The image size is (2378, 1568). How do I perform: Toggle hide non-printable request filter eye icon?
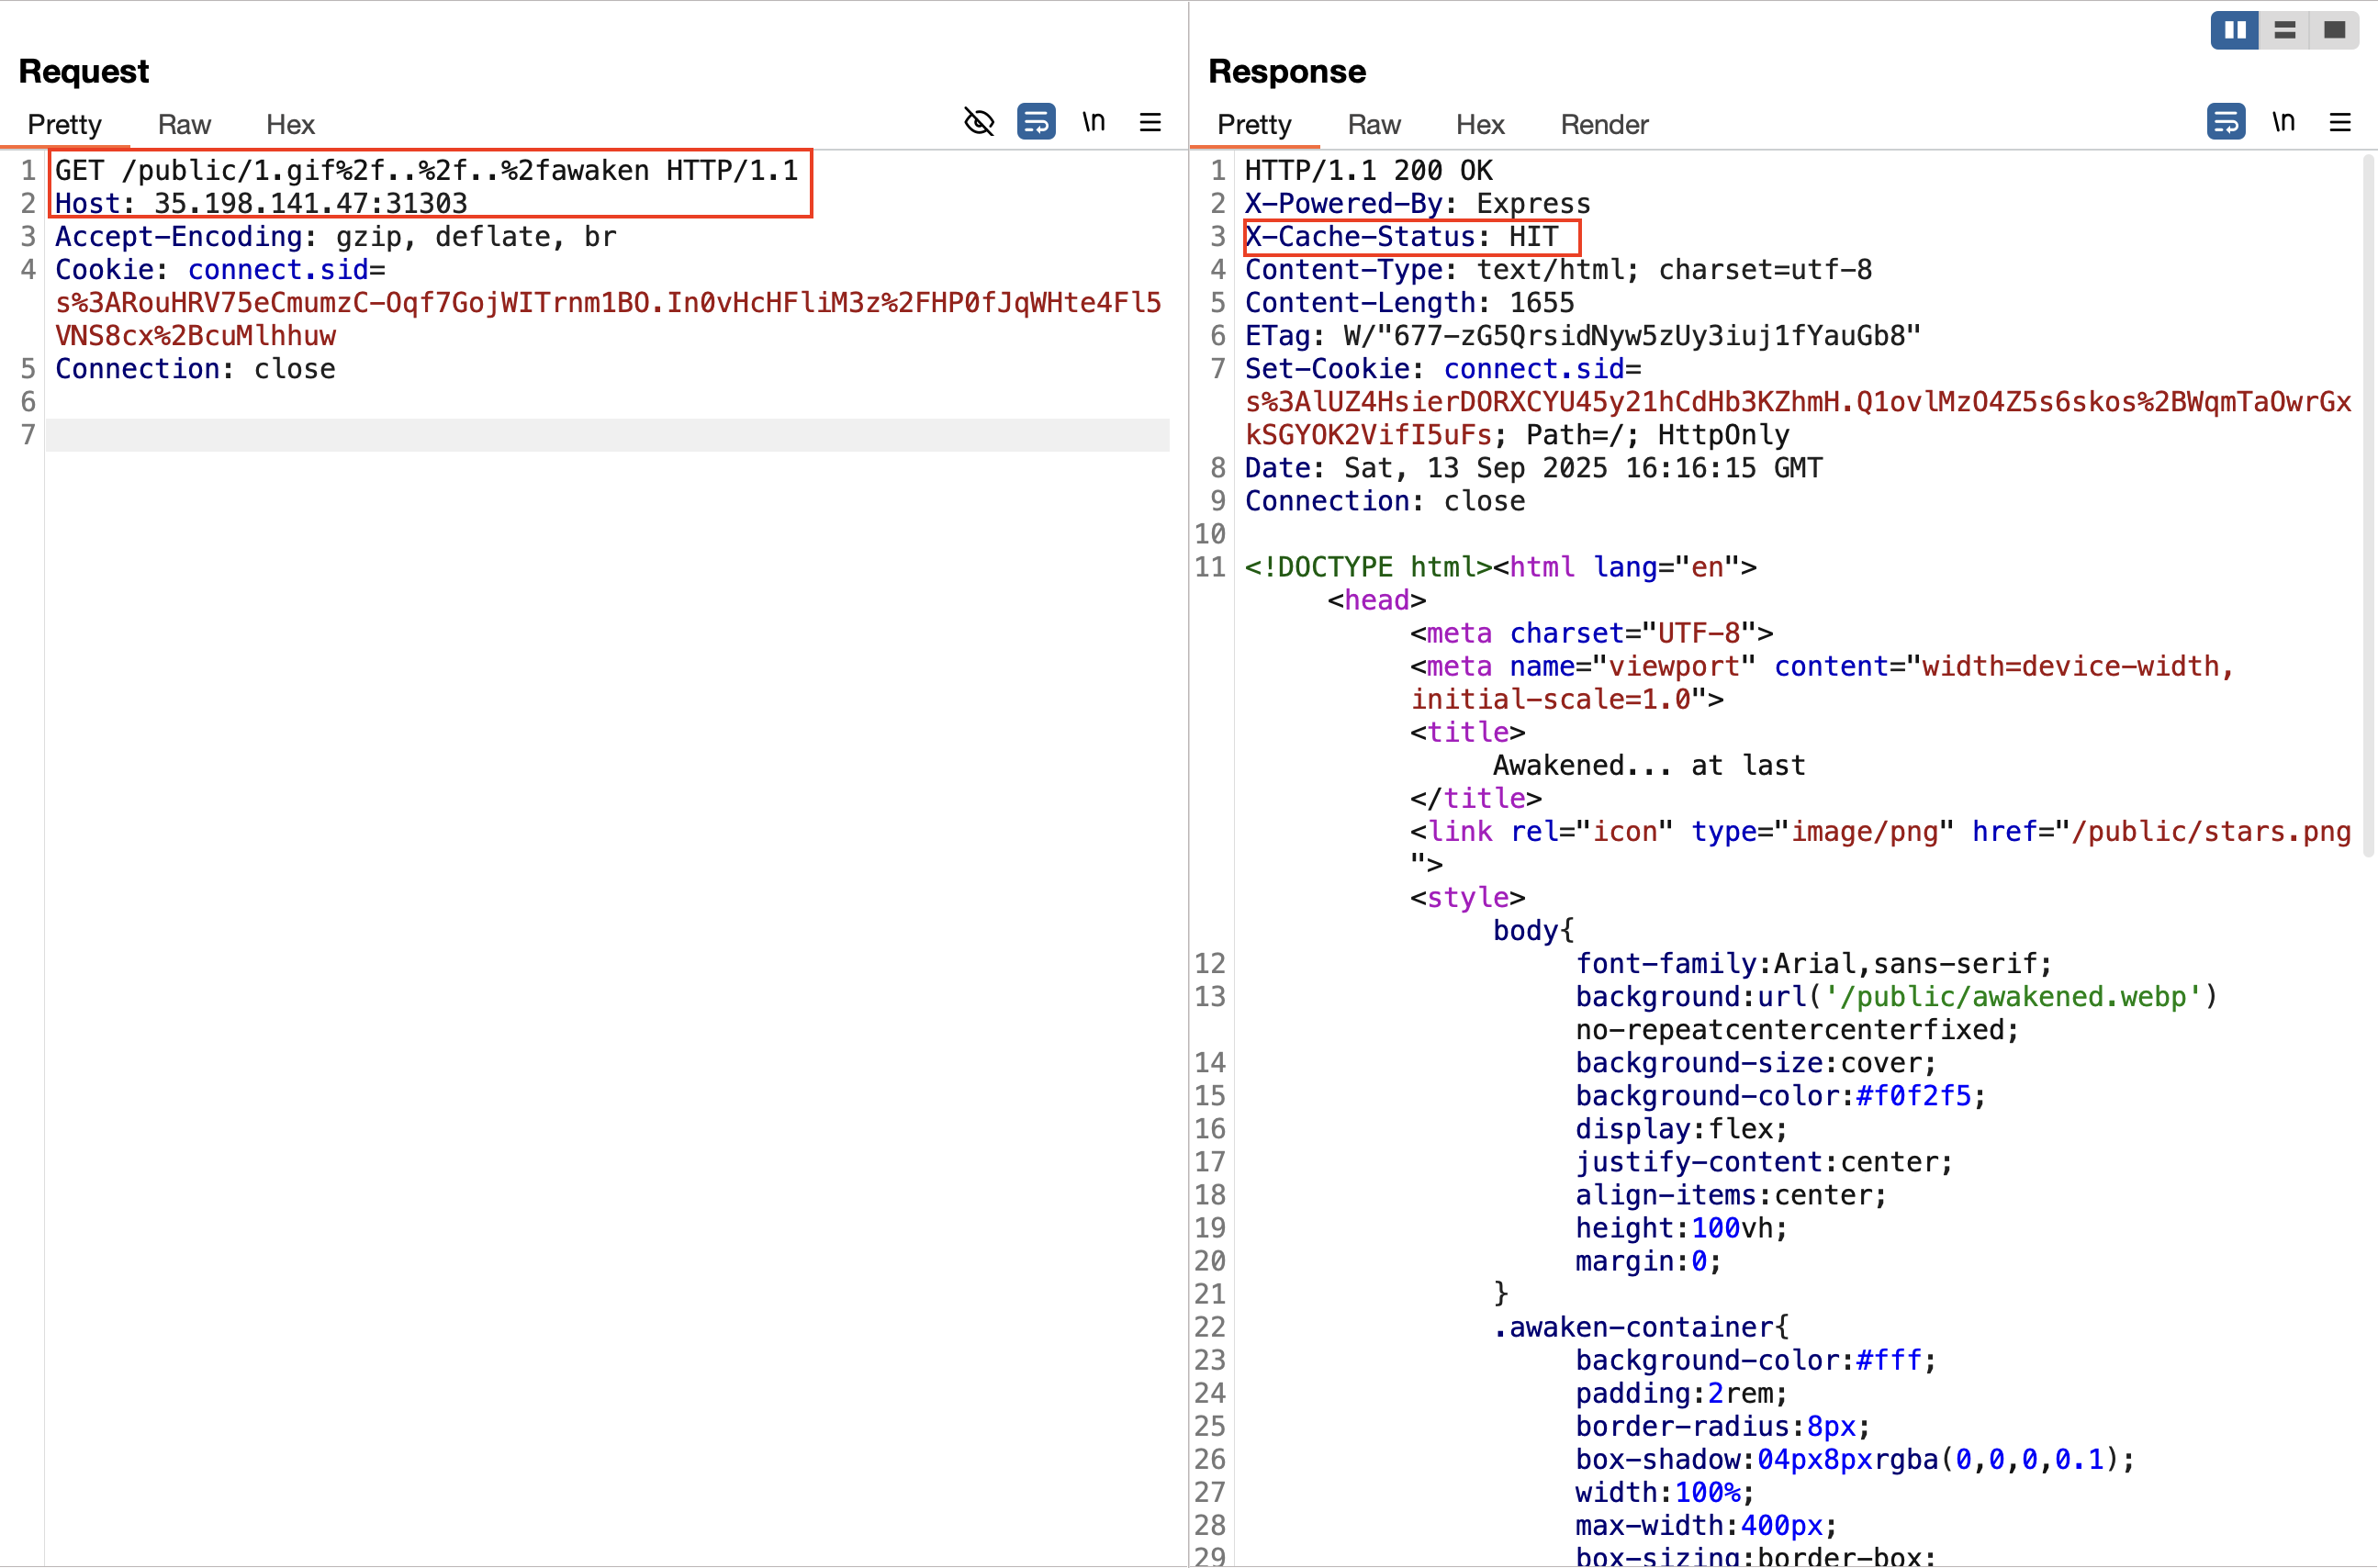tap(978, 122)
